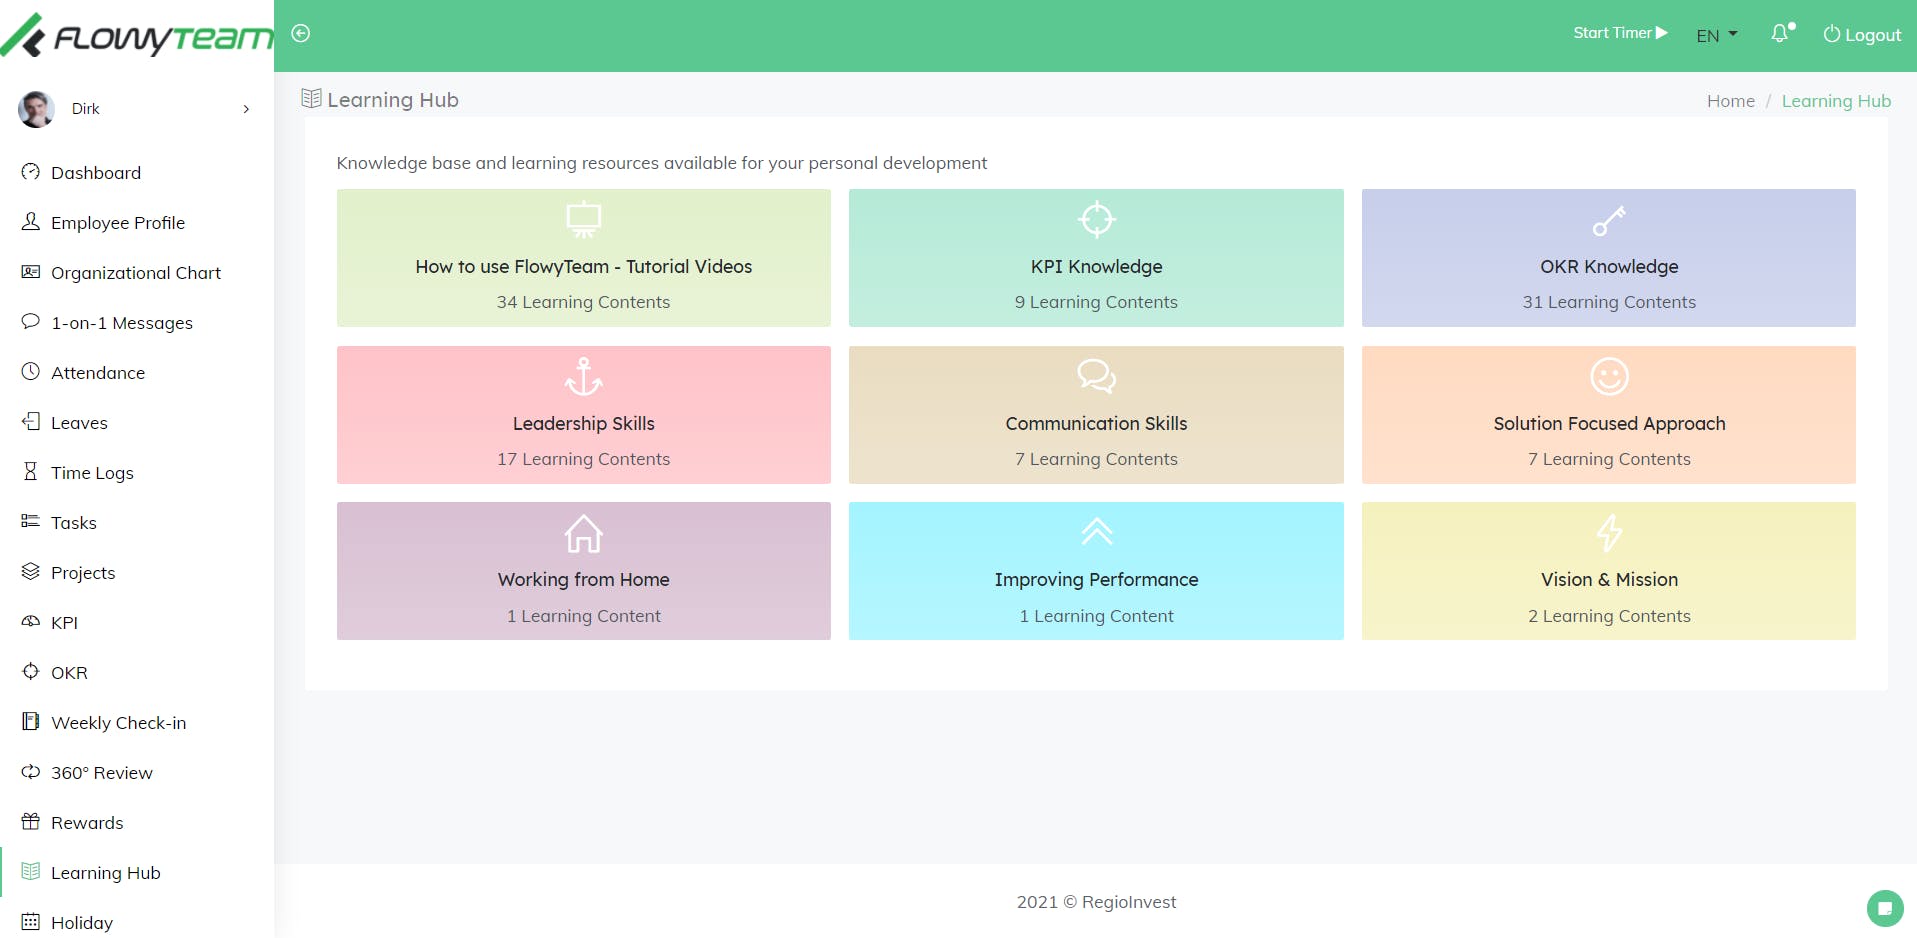1917x938 pixels.
Task: Click the anchor icon on Leadership Skills
Action: [x=584, y=377]
